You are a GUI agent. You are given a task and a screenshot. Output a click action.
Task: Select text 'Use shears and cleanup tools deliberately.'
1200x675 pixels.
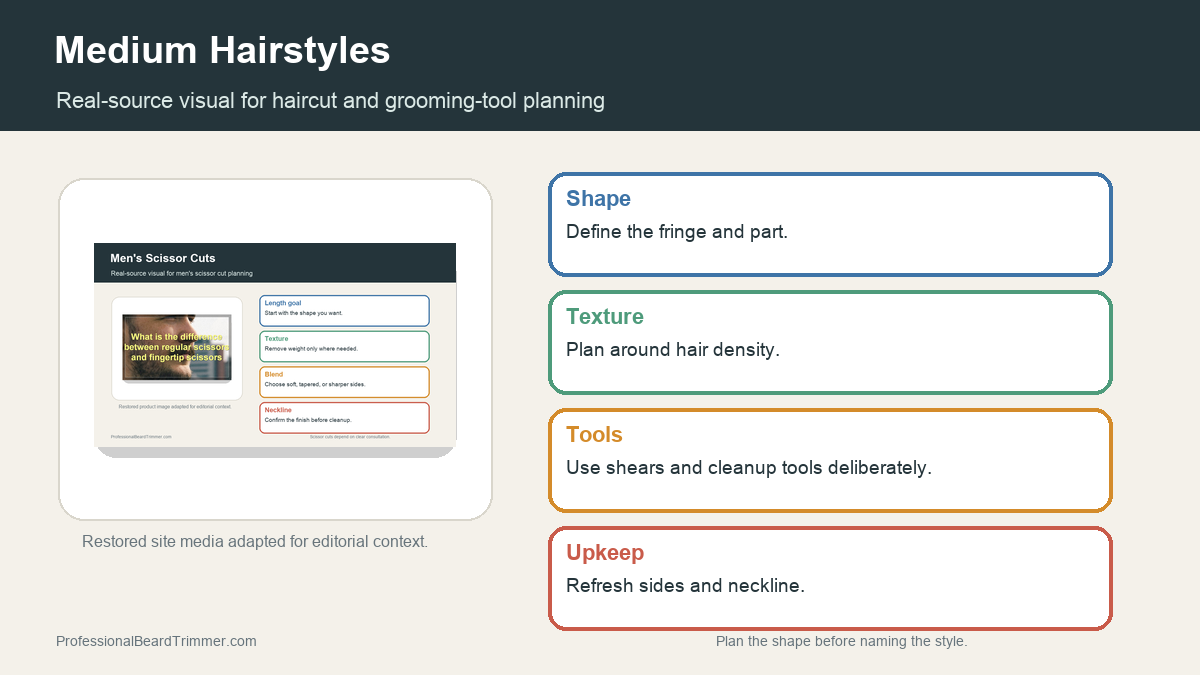tap(749, 467)
